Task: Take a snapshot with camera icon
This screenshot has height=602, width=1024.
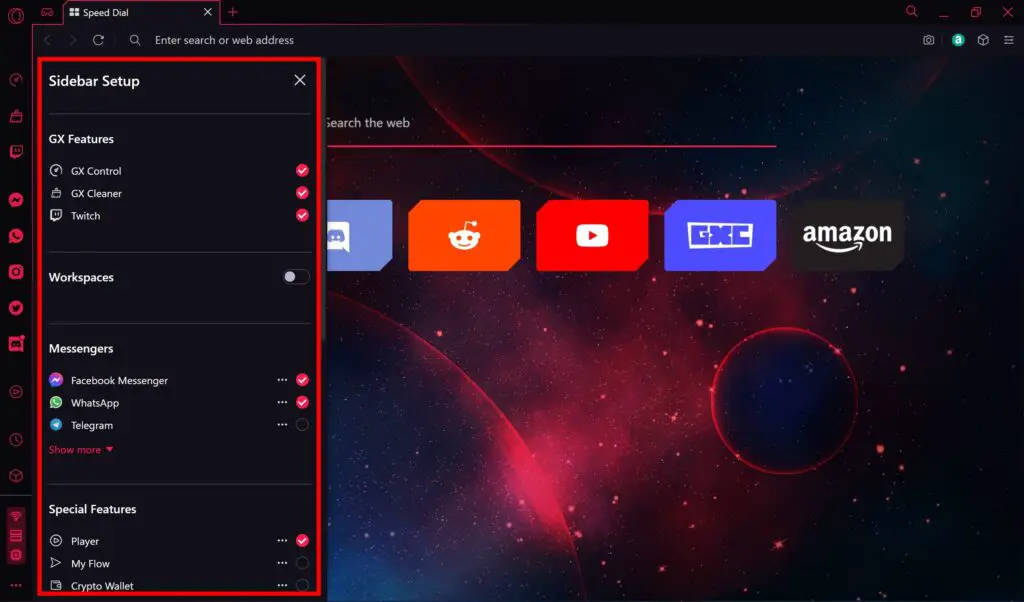Action: [928, 40]
